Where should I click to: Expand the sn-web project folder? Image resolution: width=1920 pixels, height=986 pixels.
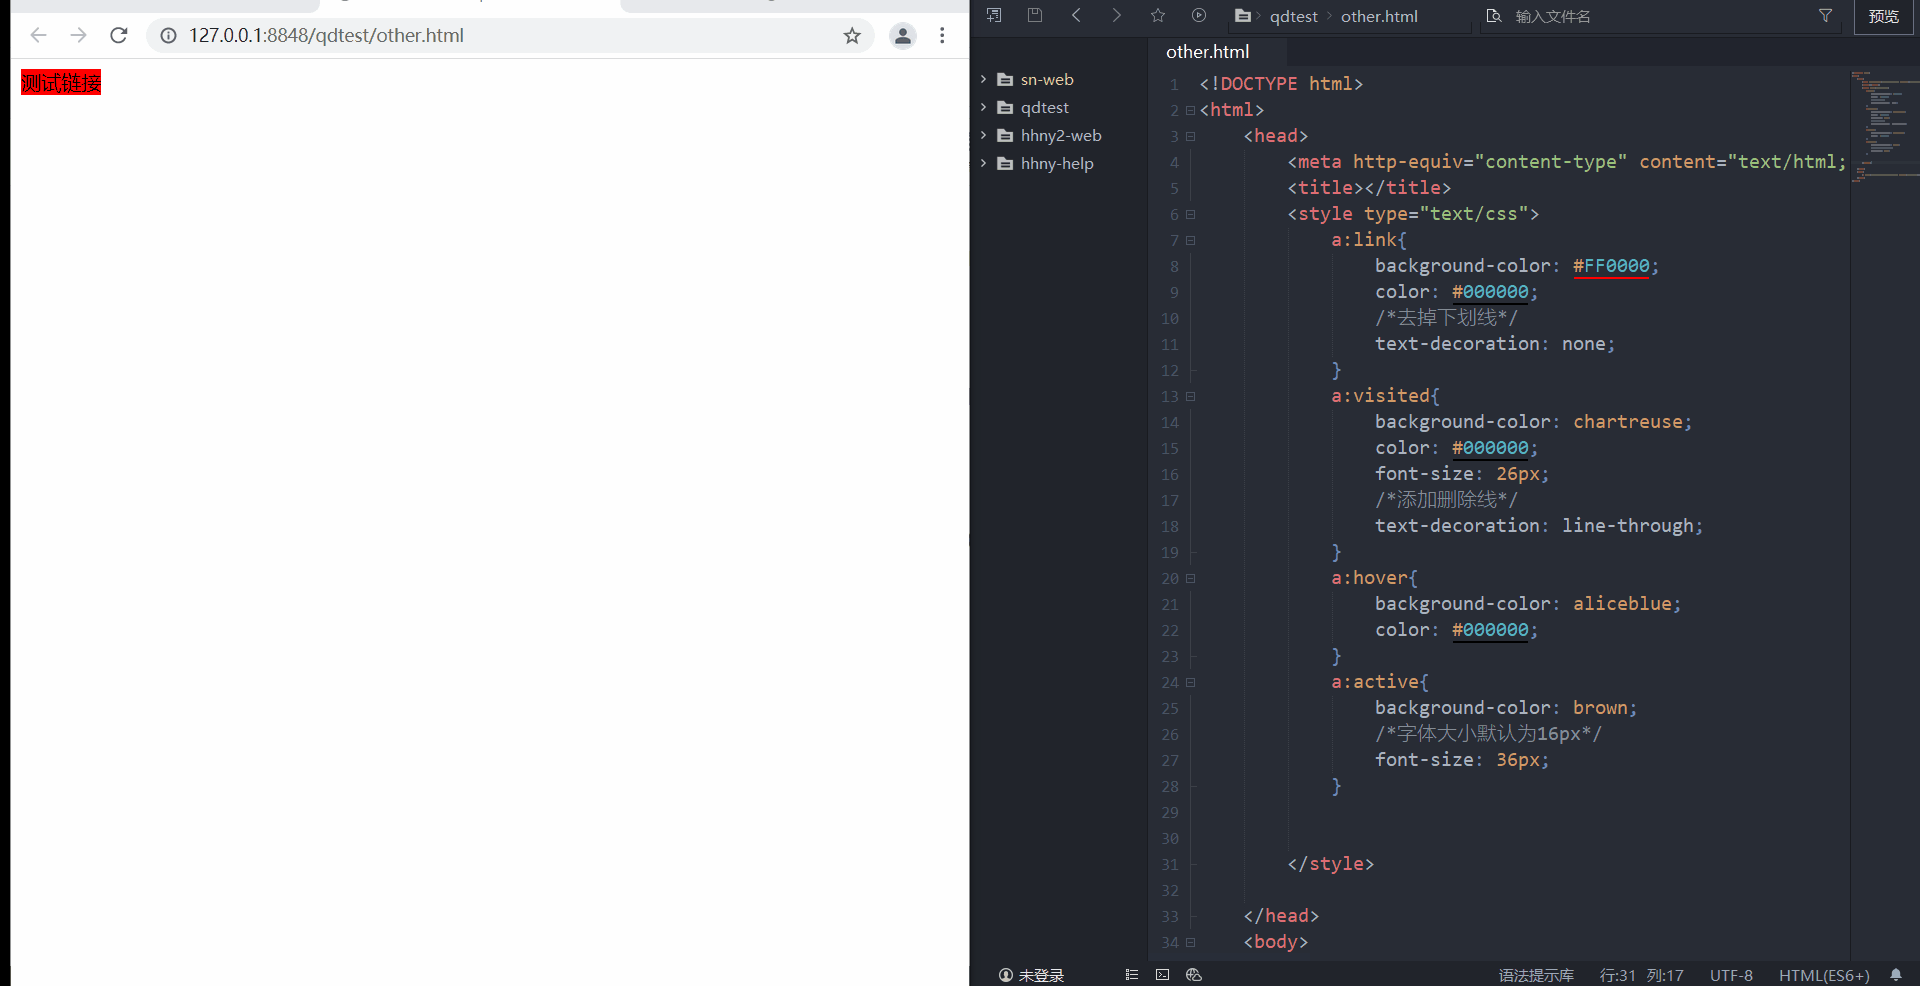click(x=984, y=79)
